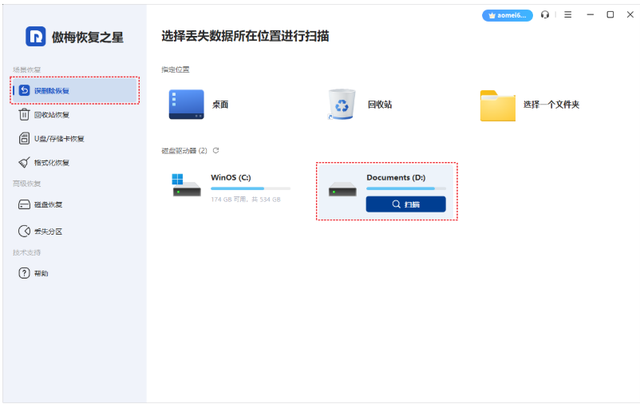Click the WinOS (C:) usage bar
The width and height of the screenshot is (640, 404).
[x=251, y=189]
